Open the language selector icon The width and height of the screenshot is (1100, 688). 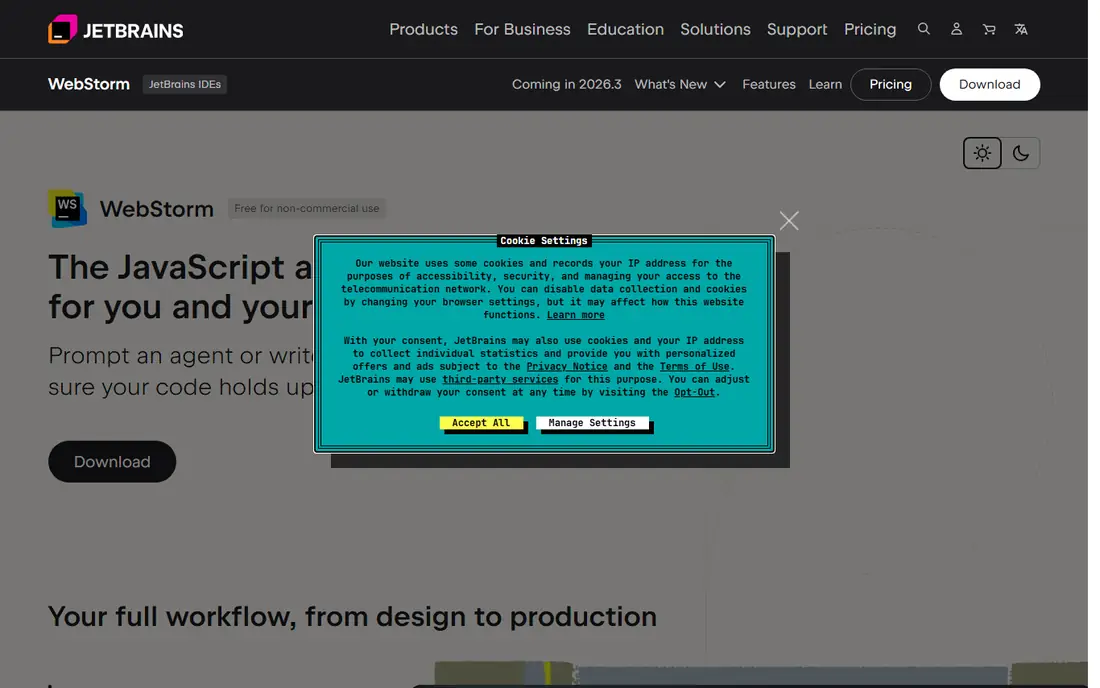(x=1021, y=29)
